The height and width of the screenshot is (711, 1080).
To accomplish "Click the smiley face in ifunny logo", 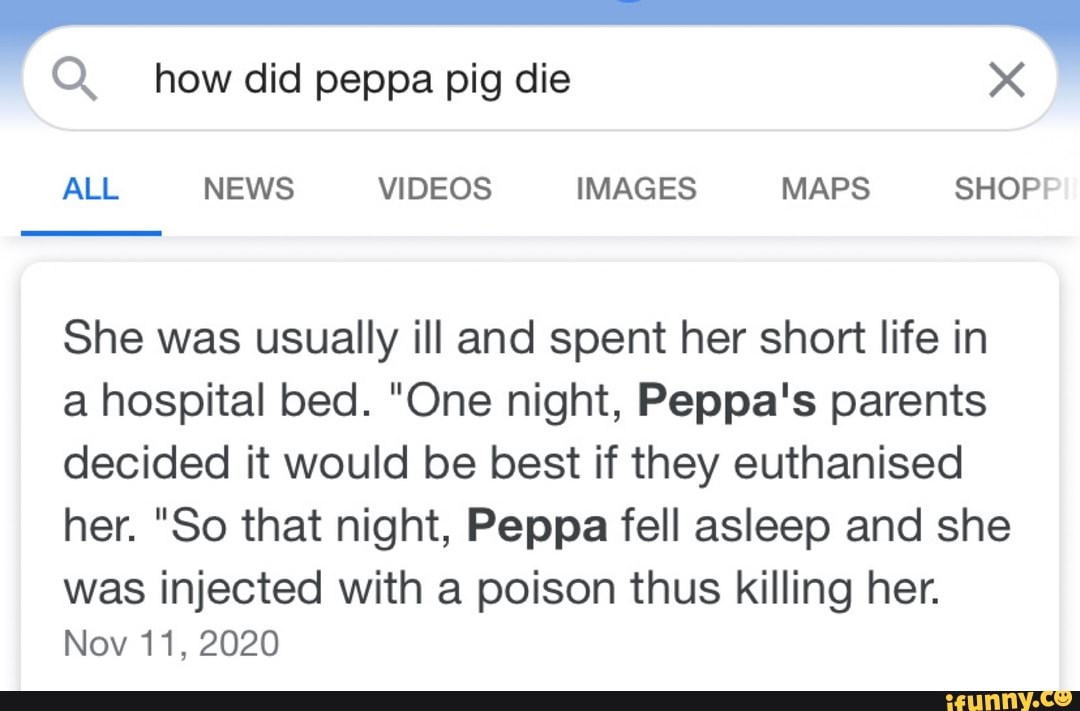I will click(1061, 698).
